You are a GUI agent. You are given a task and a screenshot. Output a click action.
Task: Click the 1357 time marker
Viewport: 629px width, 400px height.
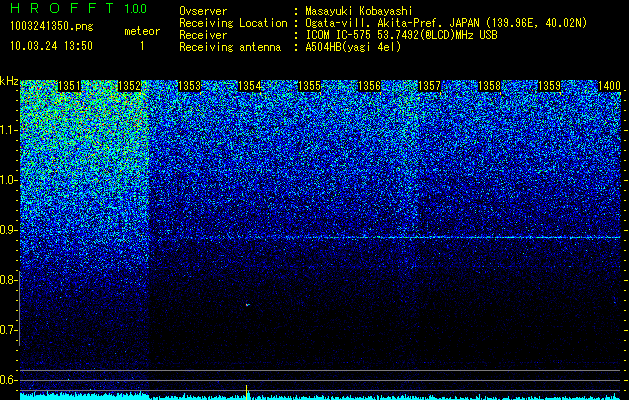tap(429, 86)
